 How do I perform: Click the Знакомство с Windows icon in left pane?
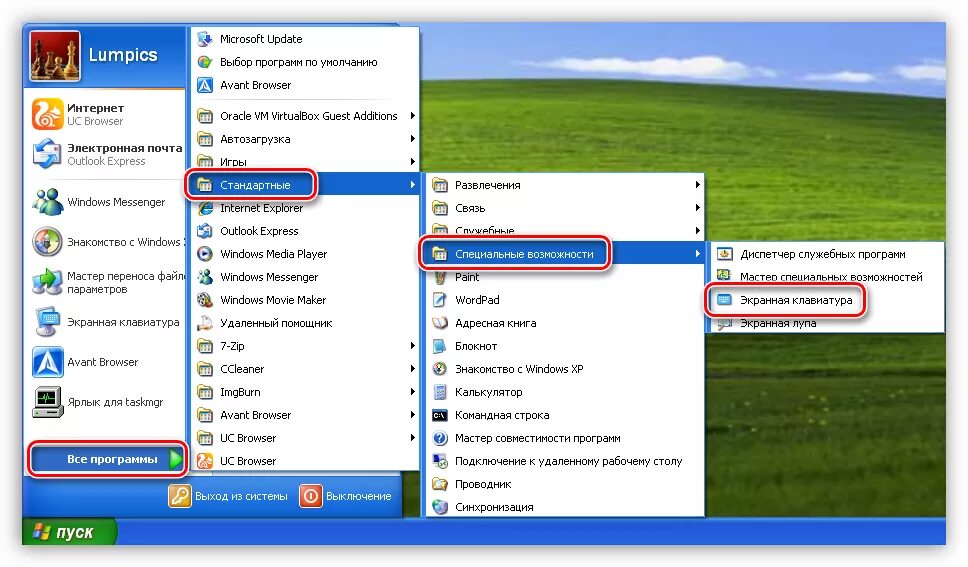(x=48, y=242)
